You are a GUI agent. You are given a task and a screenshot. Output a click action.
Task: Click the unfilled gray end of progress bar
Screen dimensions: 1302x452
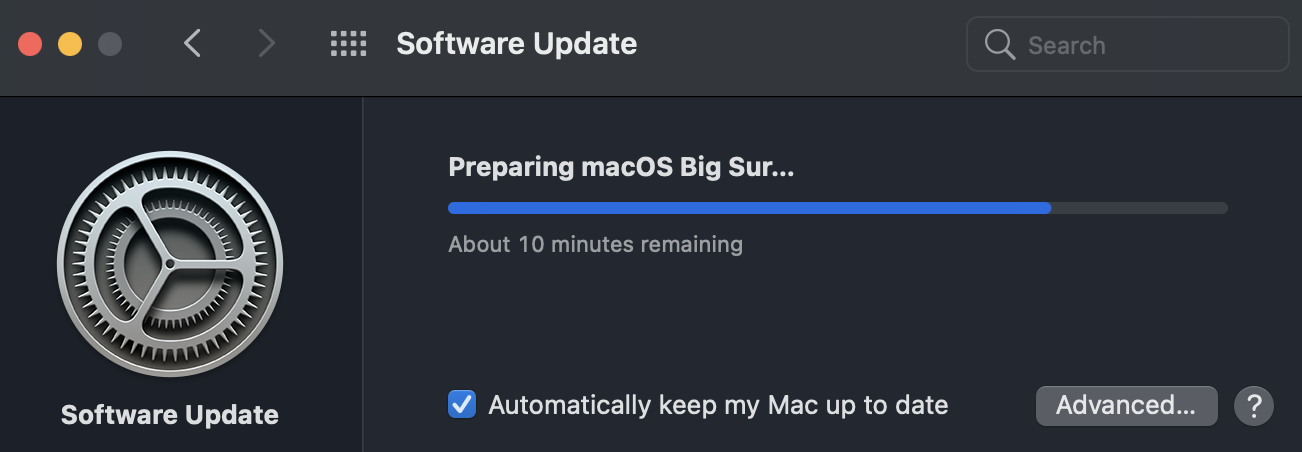click(x=1140, y=208)
